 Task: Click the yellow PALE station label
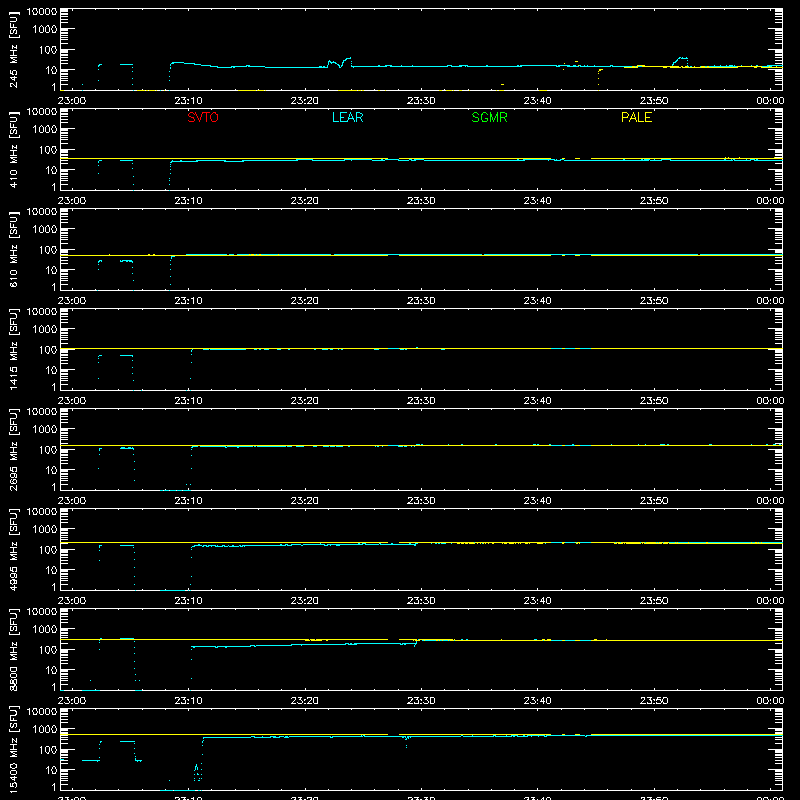tap(636, 117)
